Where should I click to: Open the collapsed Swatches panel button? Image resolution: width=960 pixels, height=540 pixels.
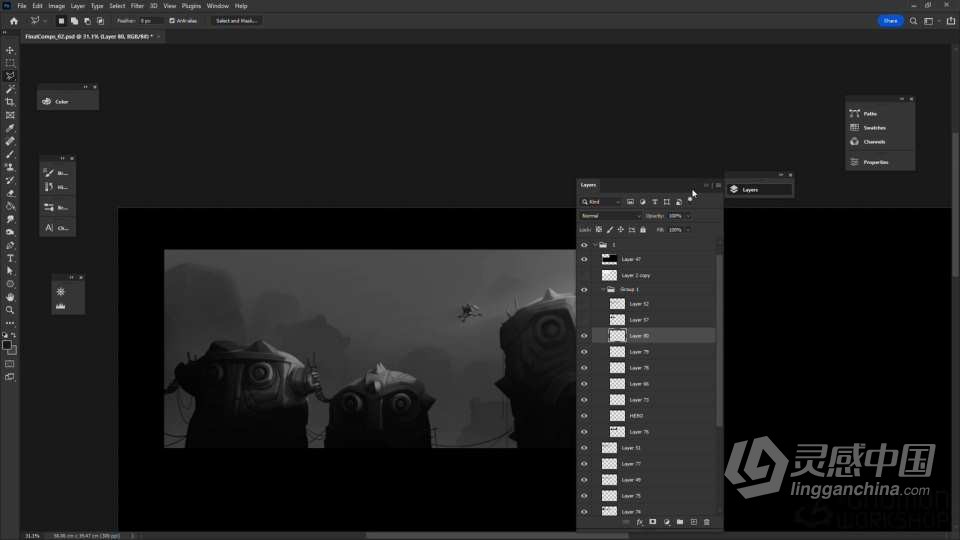880,128
